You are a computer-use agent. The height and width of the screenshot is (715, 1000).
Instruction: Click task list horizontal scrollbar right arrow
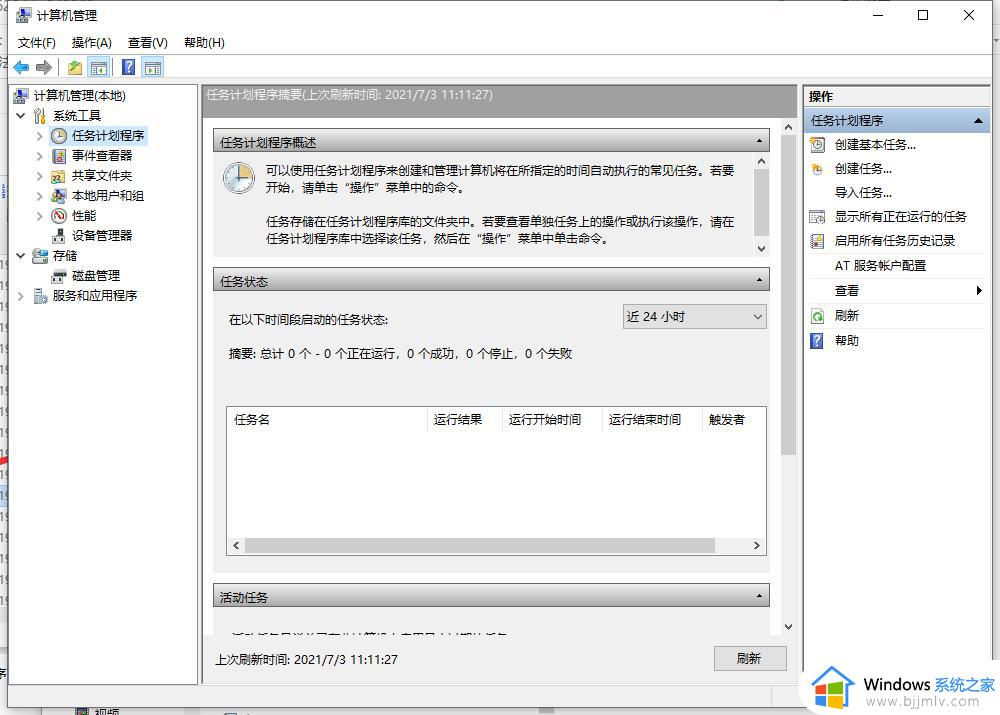coord(756,546)
